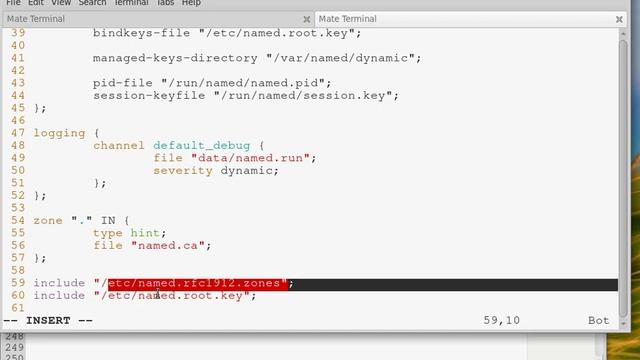Click "named.ca" on line 56
640x360 pixels.
pyautogui.click(x=168, y=246)
